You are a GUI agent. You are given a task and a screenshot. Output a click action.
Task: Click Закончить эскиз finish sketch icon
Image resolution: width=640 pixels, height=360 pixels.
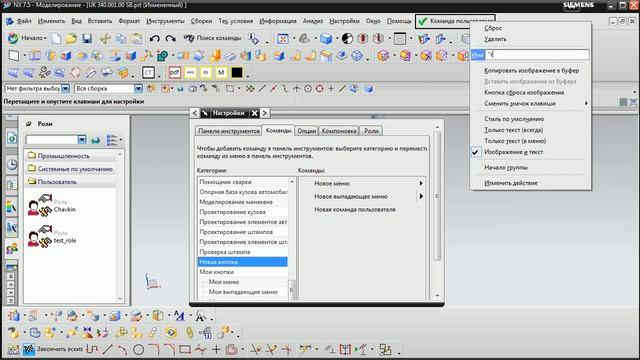29,349
